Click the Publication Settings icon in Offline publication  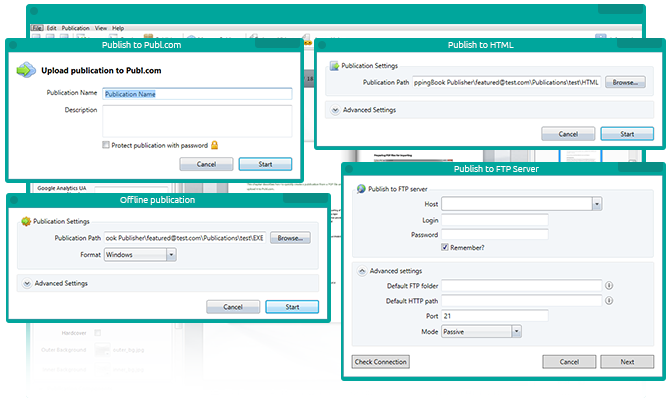pyautogui.click(x=26, y=221)
